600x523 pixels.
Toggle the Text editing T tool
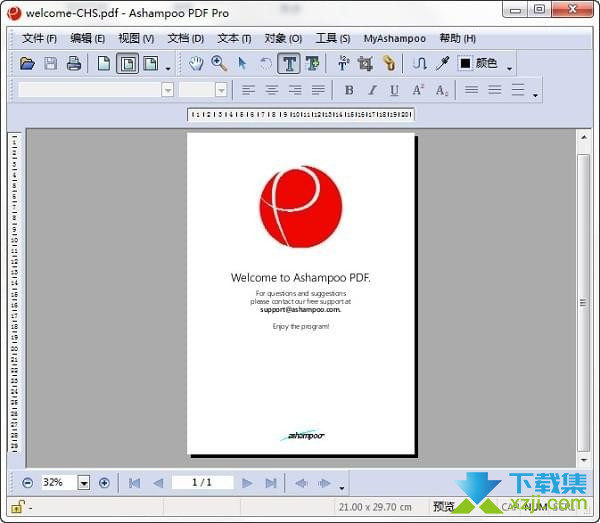(289, 64)
